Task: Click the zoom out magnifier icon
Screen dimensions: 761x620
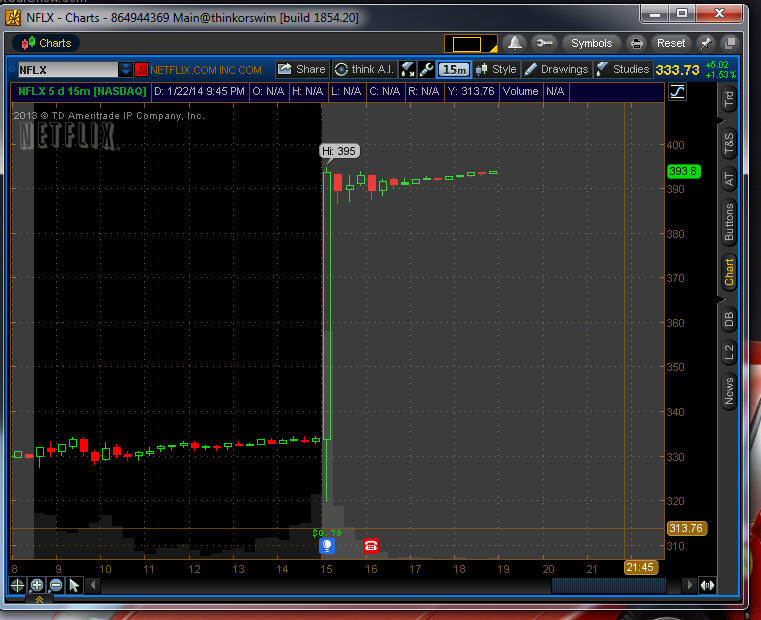Action: coord(56,586)
